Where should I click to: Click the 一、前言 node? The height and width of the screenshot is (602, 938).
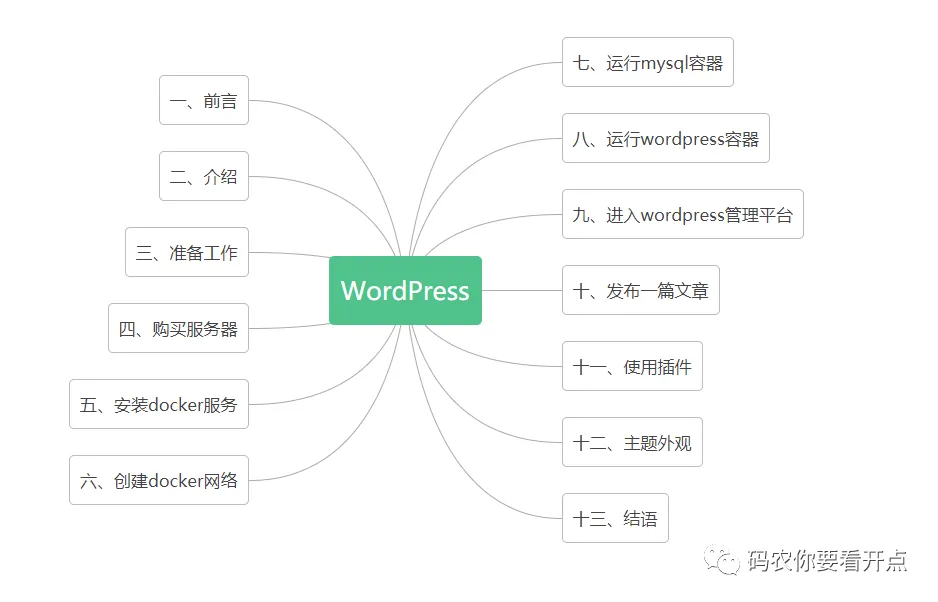pyautogui.click(x=203, y=100)
